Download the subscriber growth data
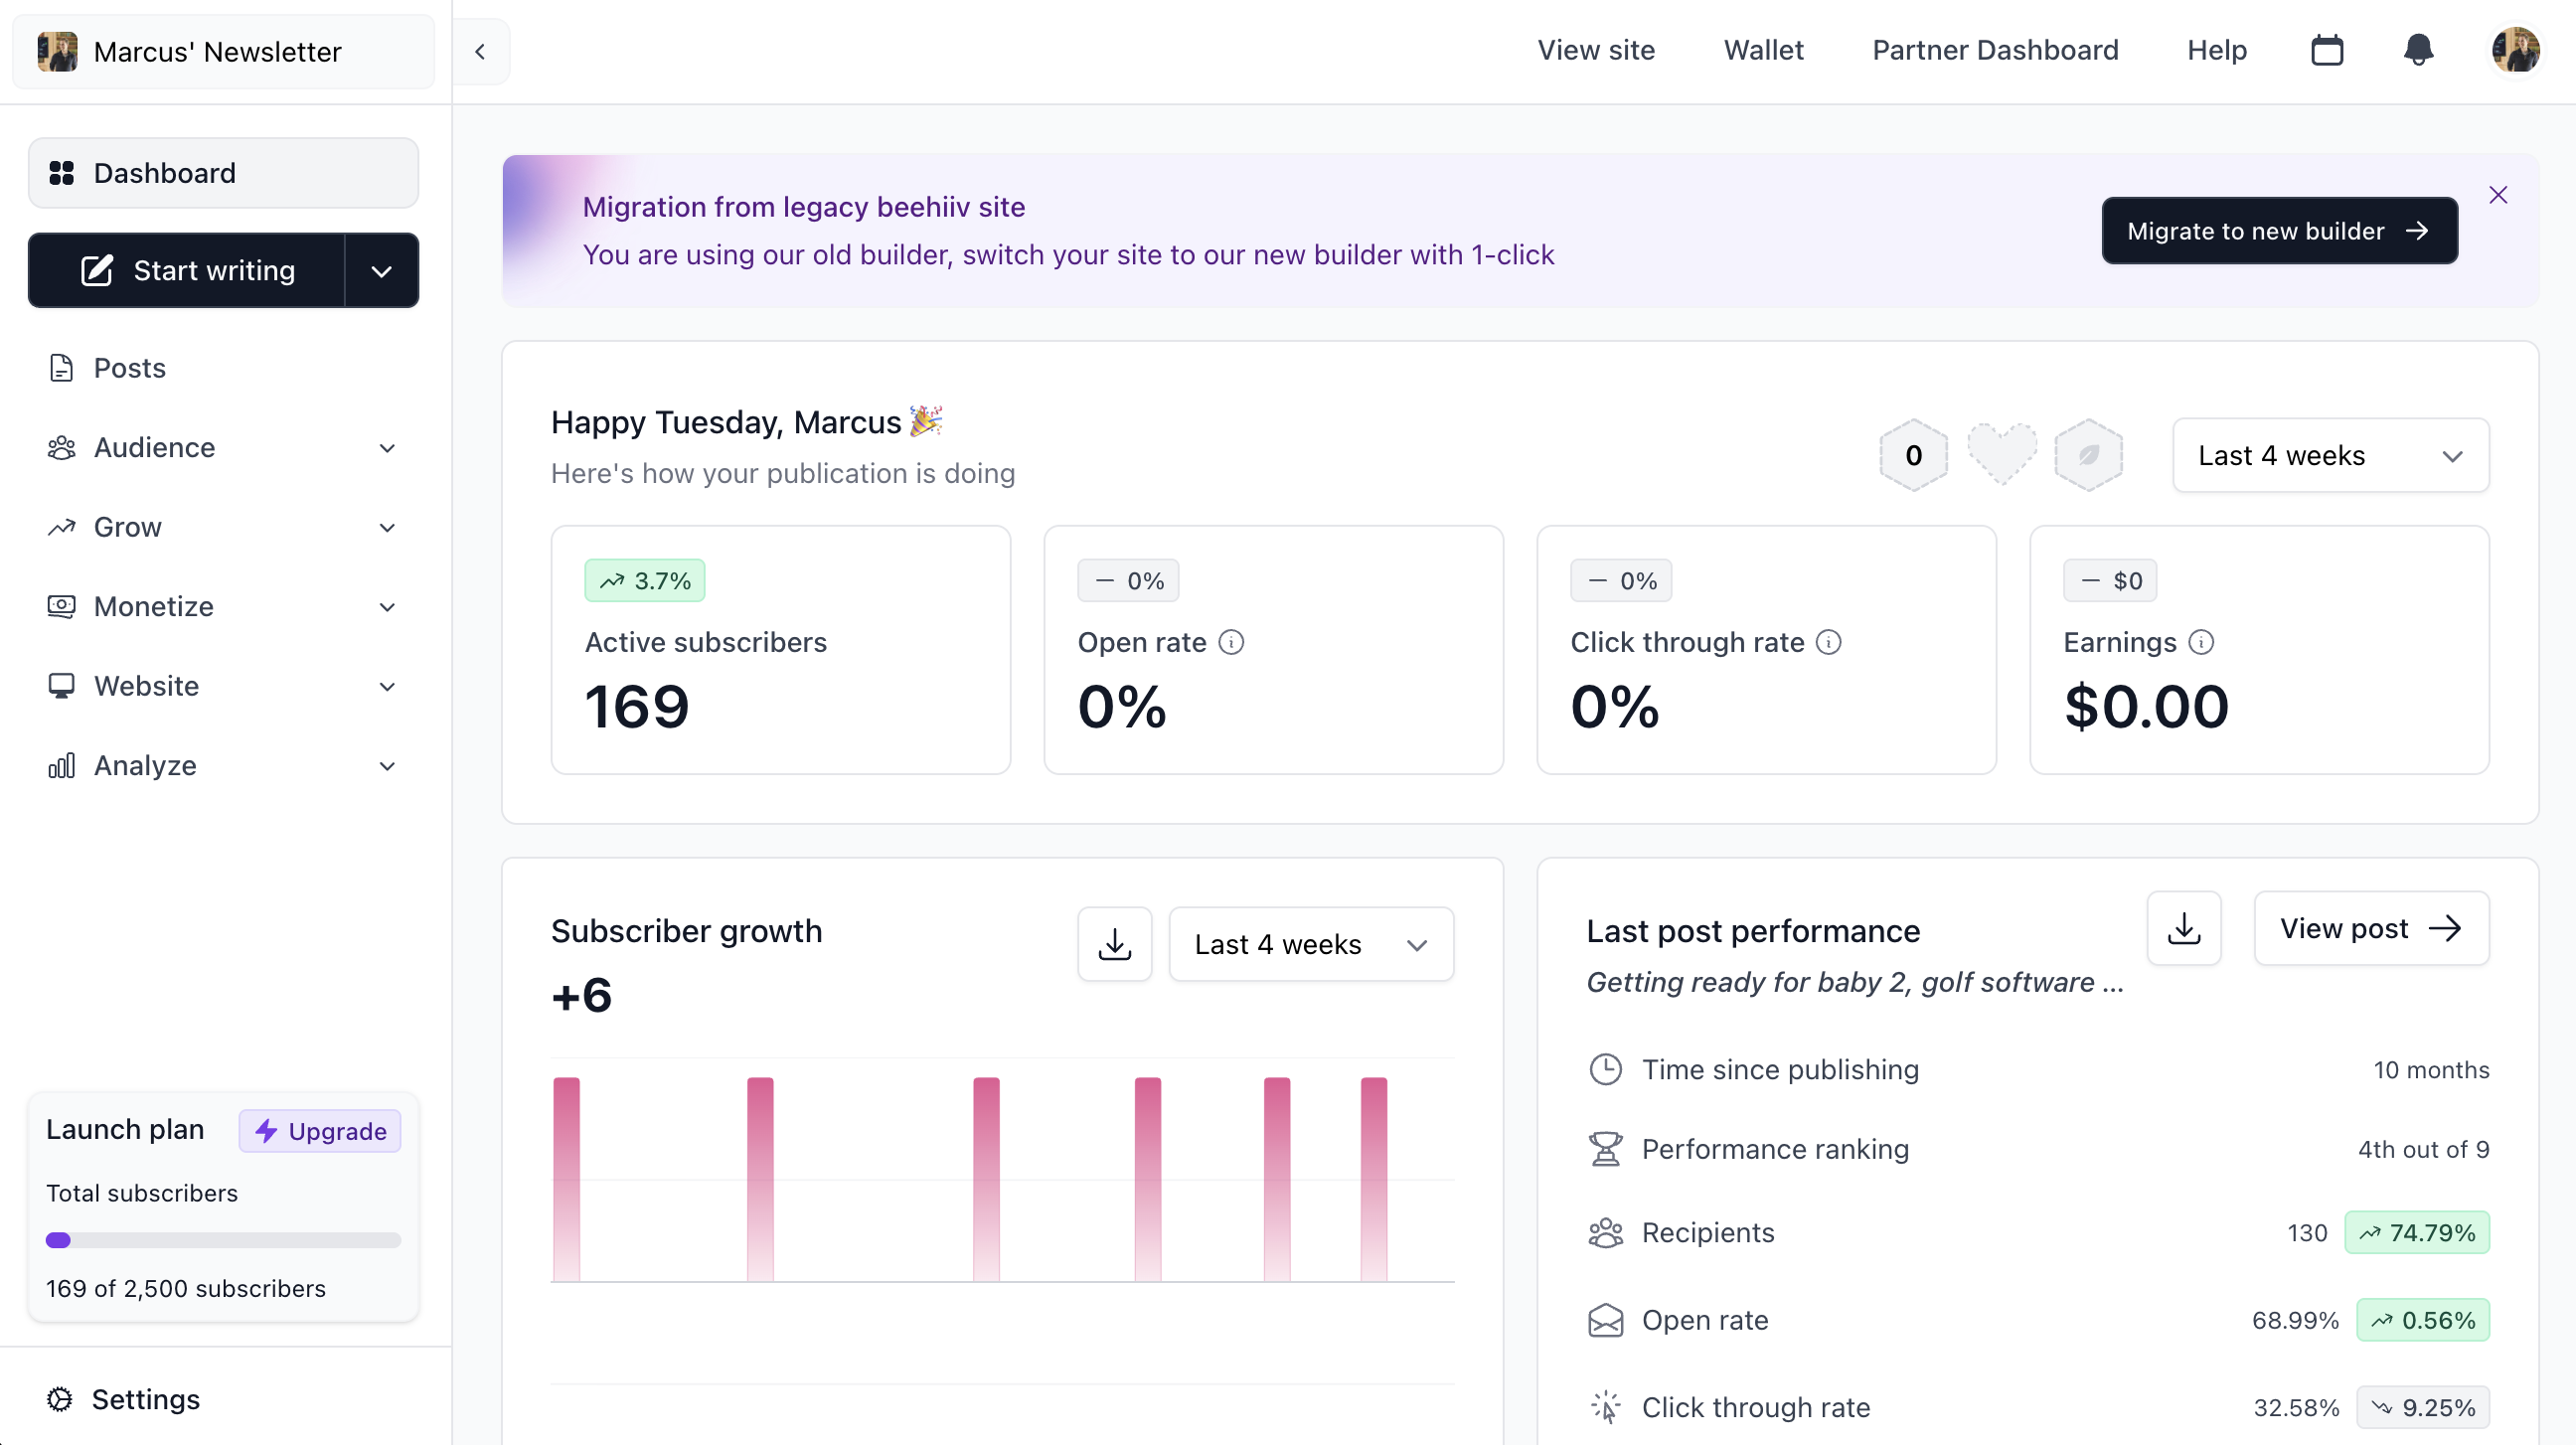This screenshot has height=1445, width=2576. (x=1114, y=943)
